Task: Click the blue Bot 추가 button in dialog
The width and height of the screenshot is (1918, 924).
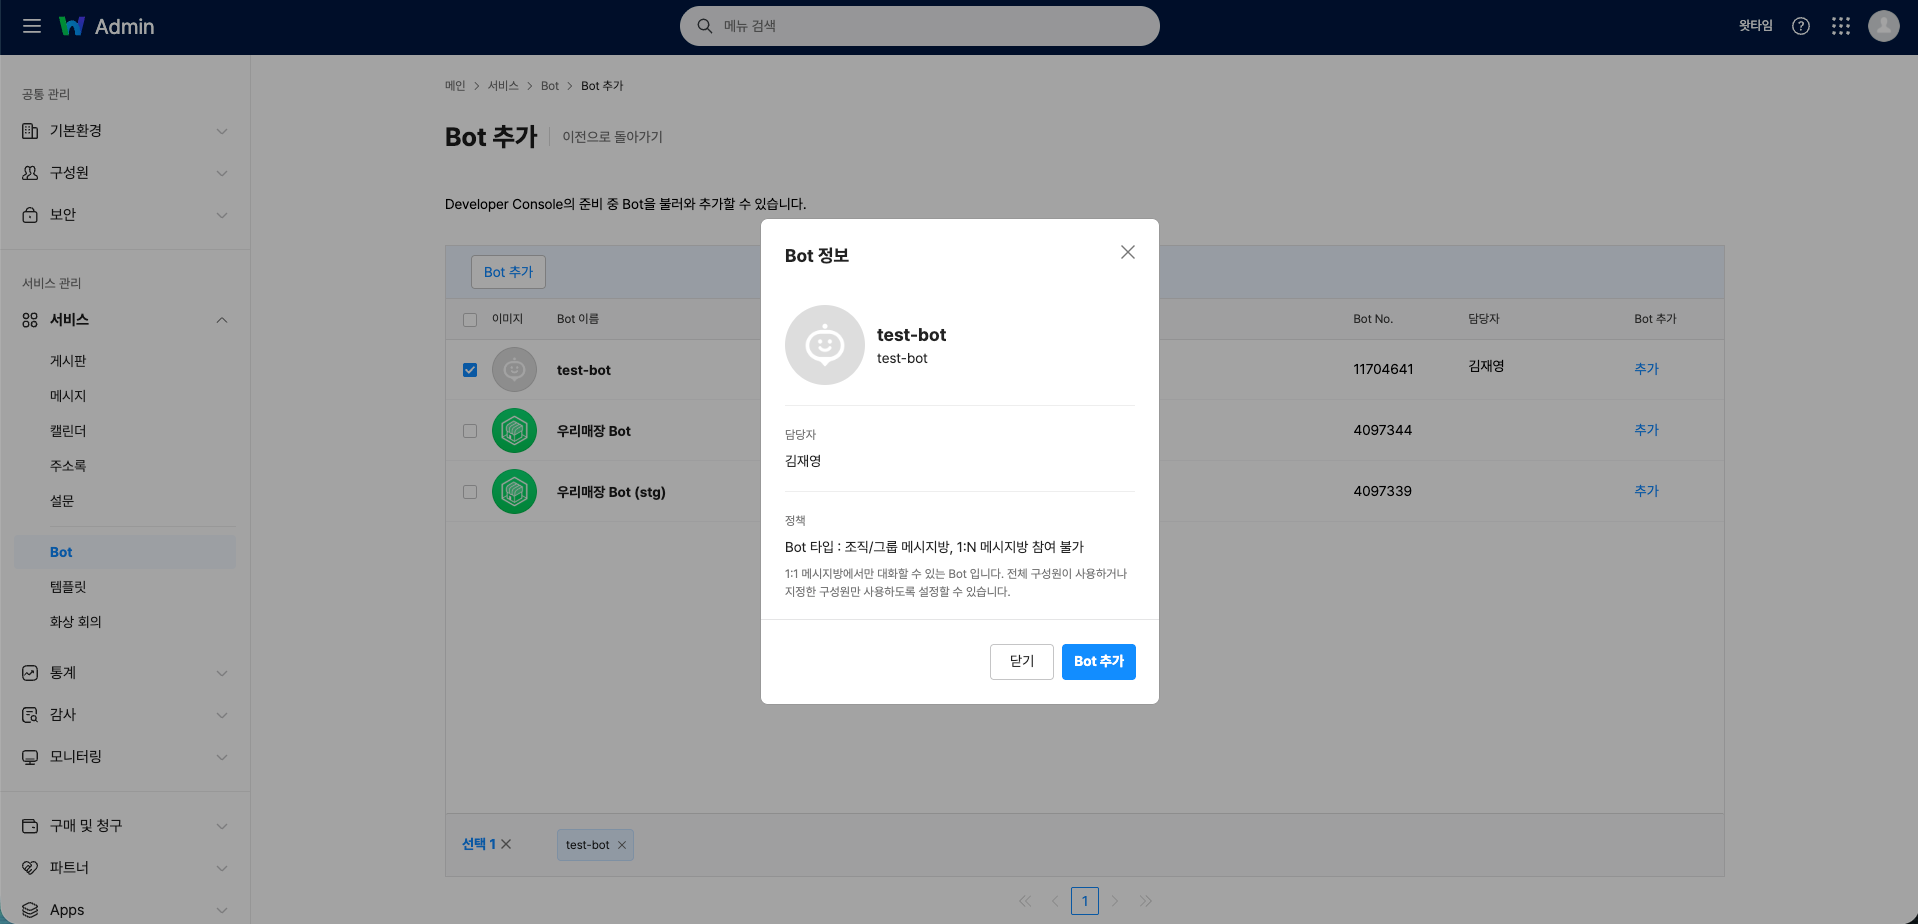Action: click(1098, 661)
